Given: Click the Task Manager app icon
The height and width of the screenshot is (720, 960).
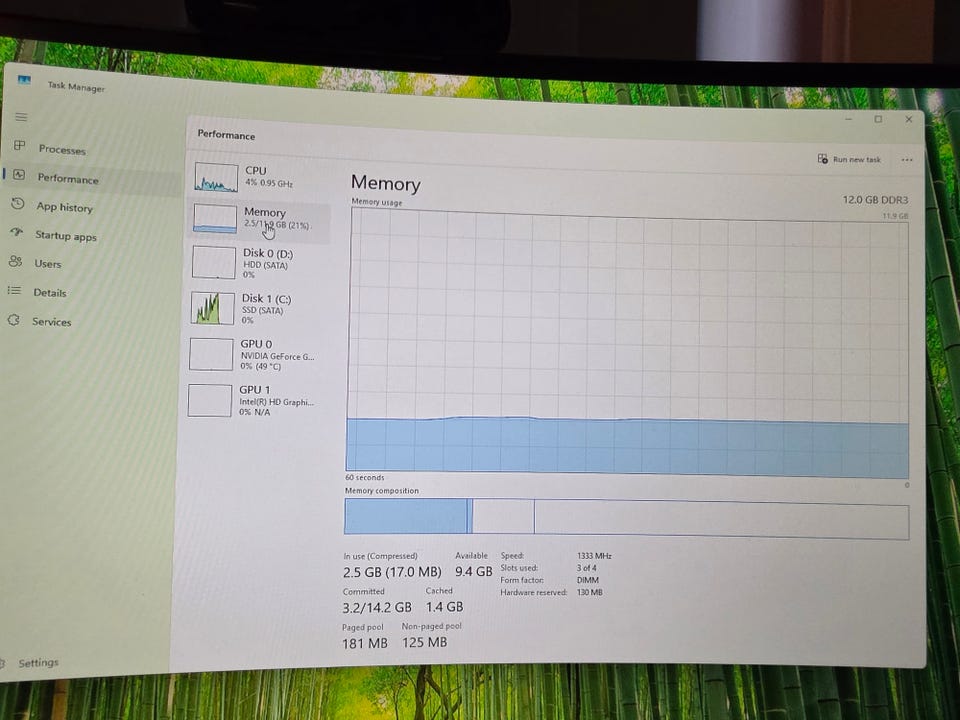Looking at the screenshot, I should point(24,80).
